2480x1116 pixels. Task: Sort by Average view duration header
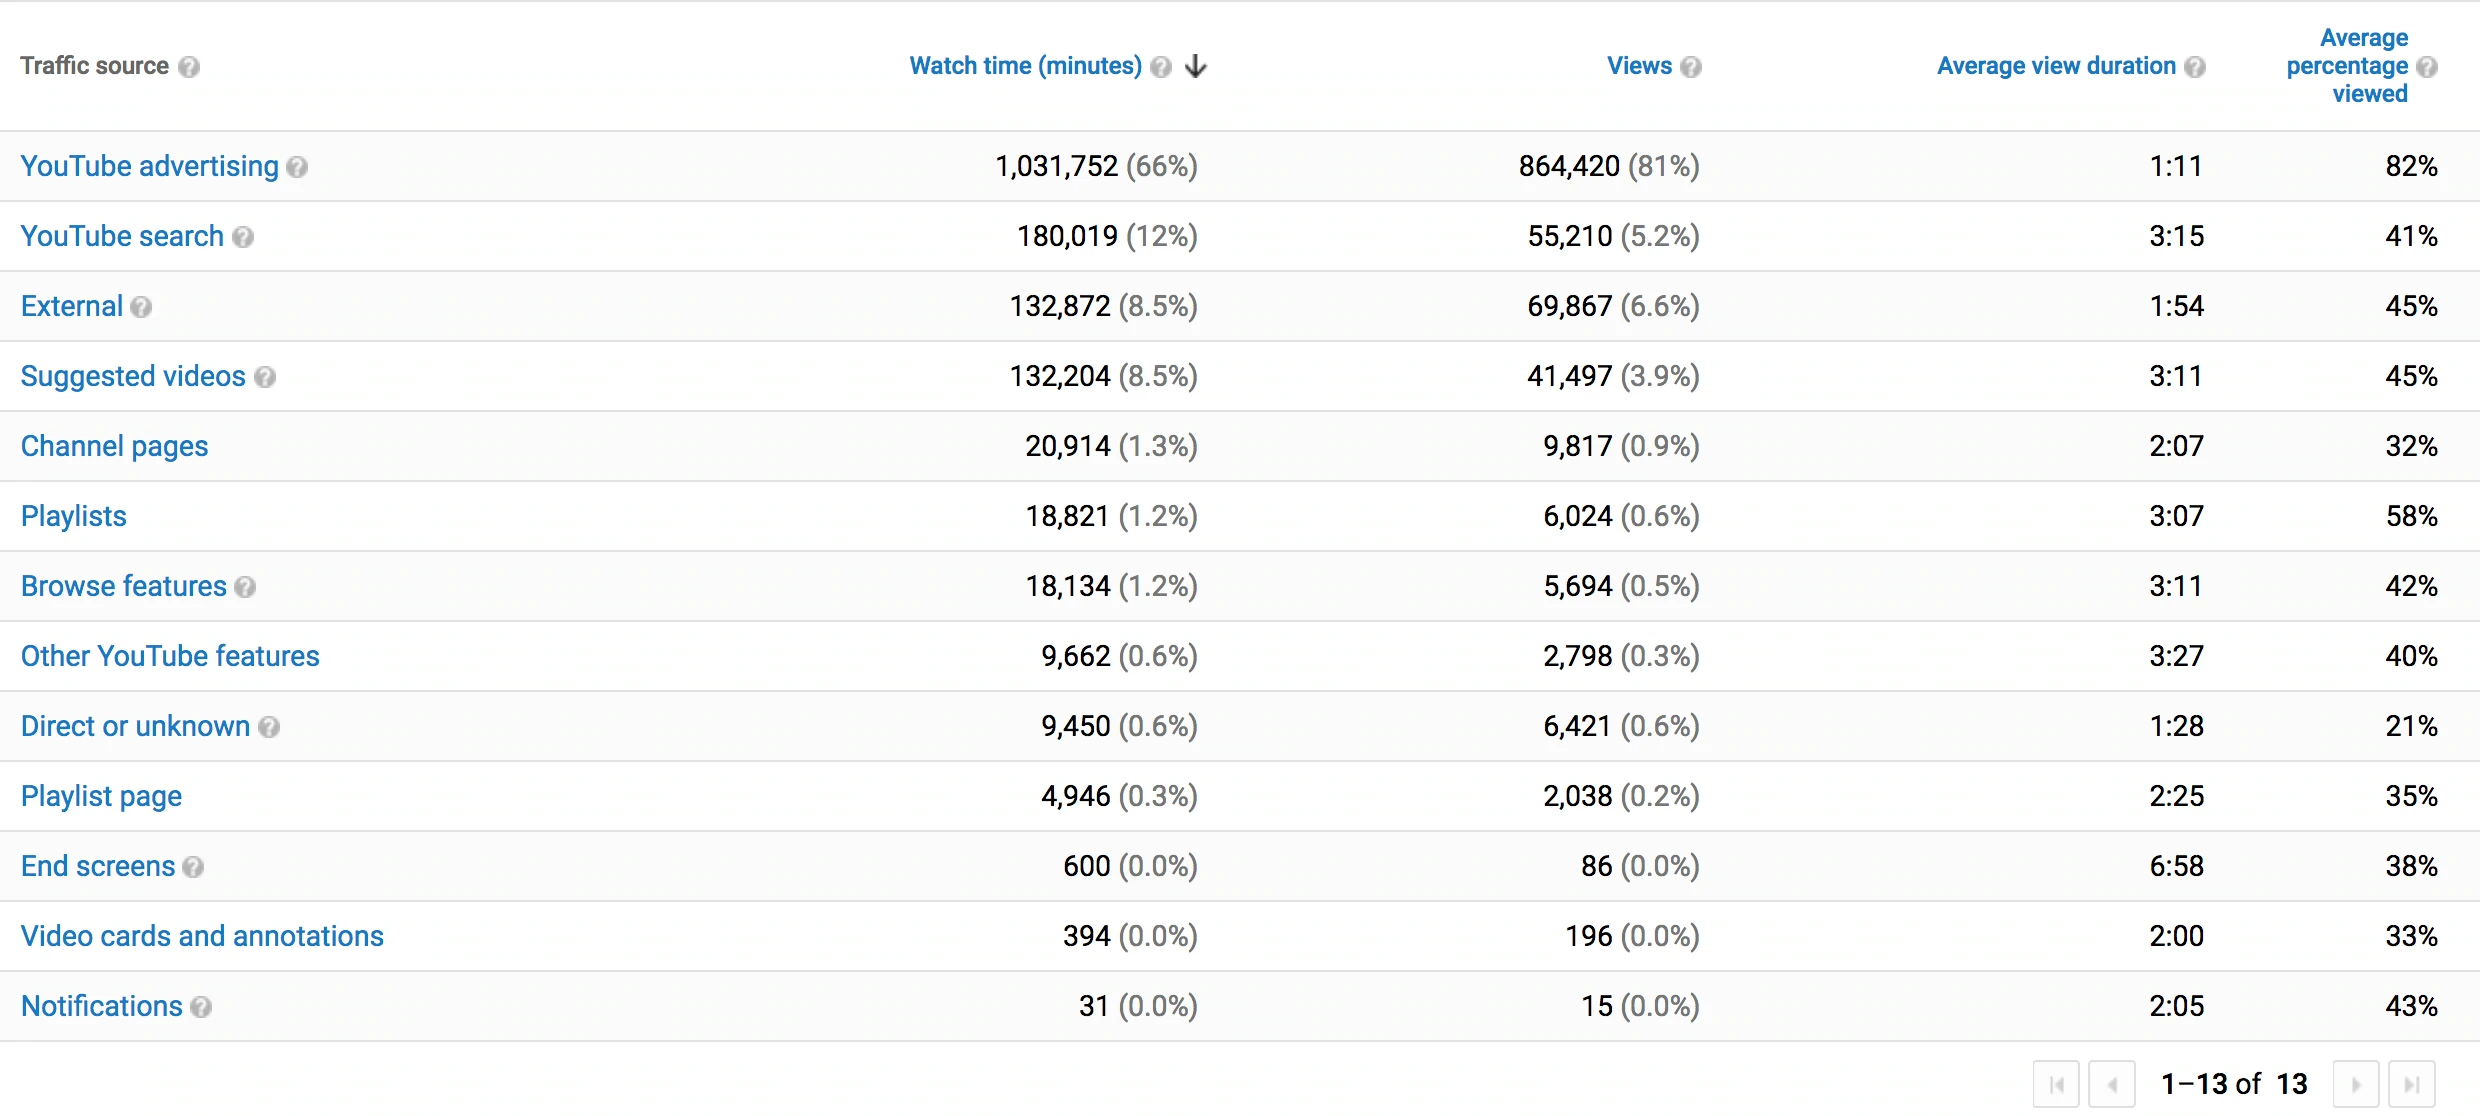(x=2055, y=66)
